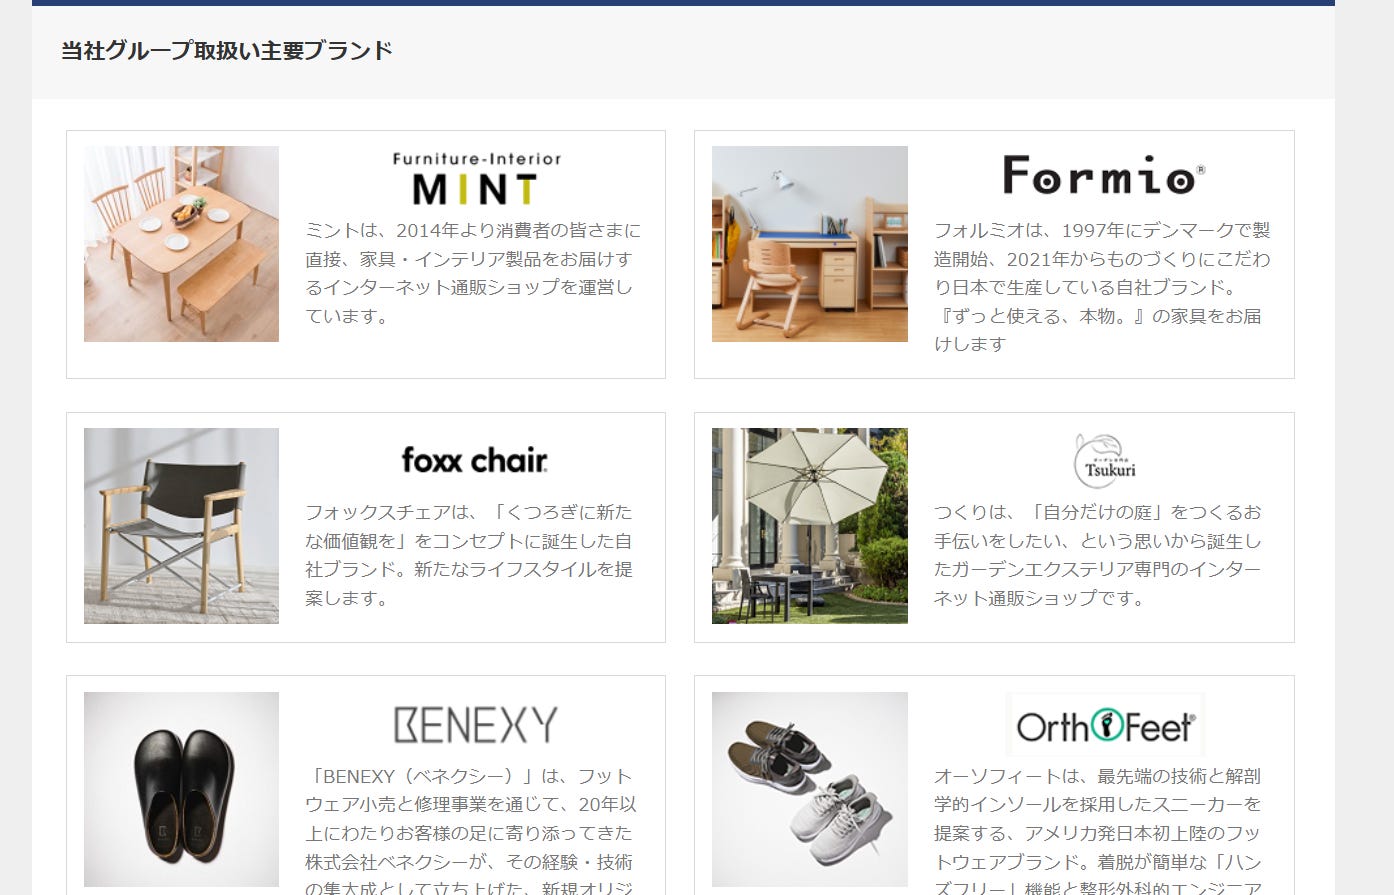
Task: Click the Formio brand logo
Action: [x=1104, y=175]
